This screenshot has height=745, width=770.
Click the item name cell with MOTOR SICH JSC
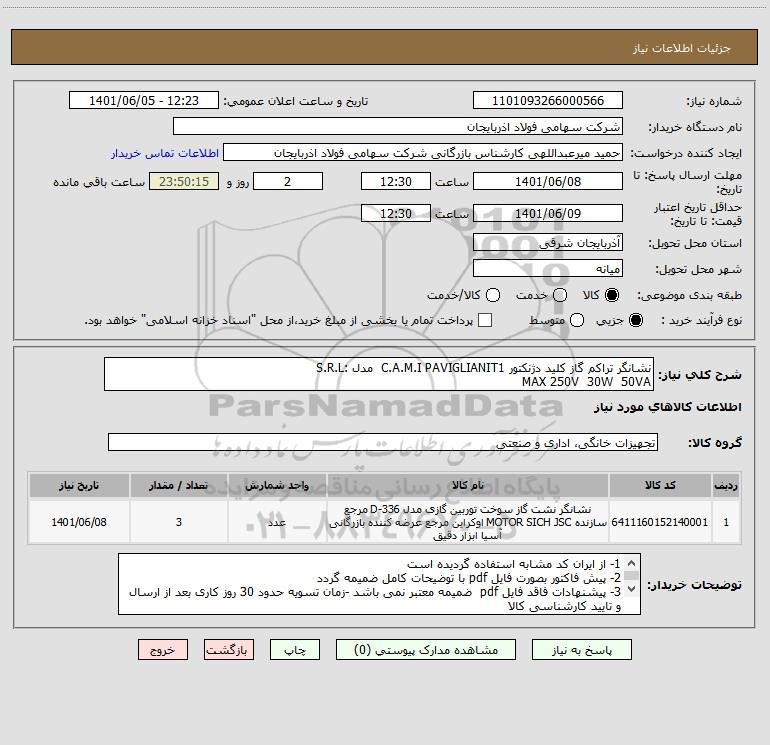click(x=468, y=522)
